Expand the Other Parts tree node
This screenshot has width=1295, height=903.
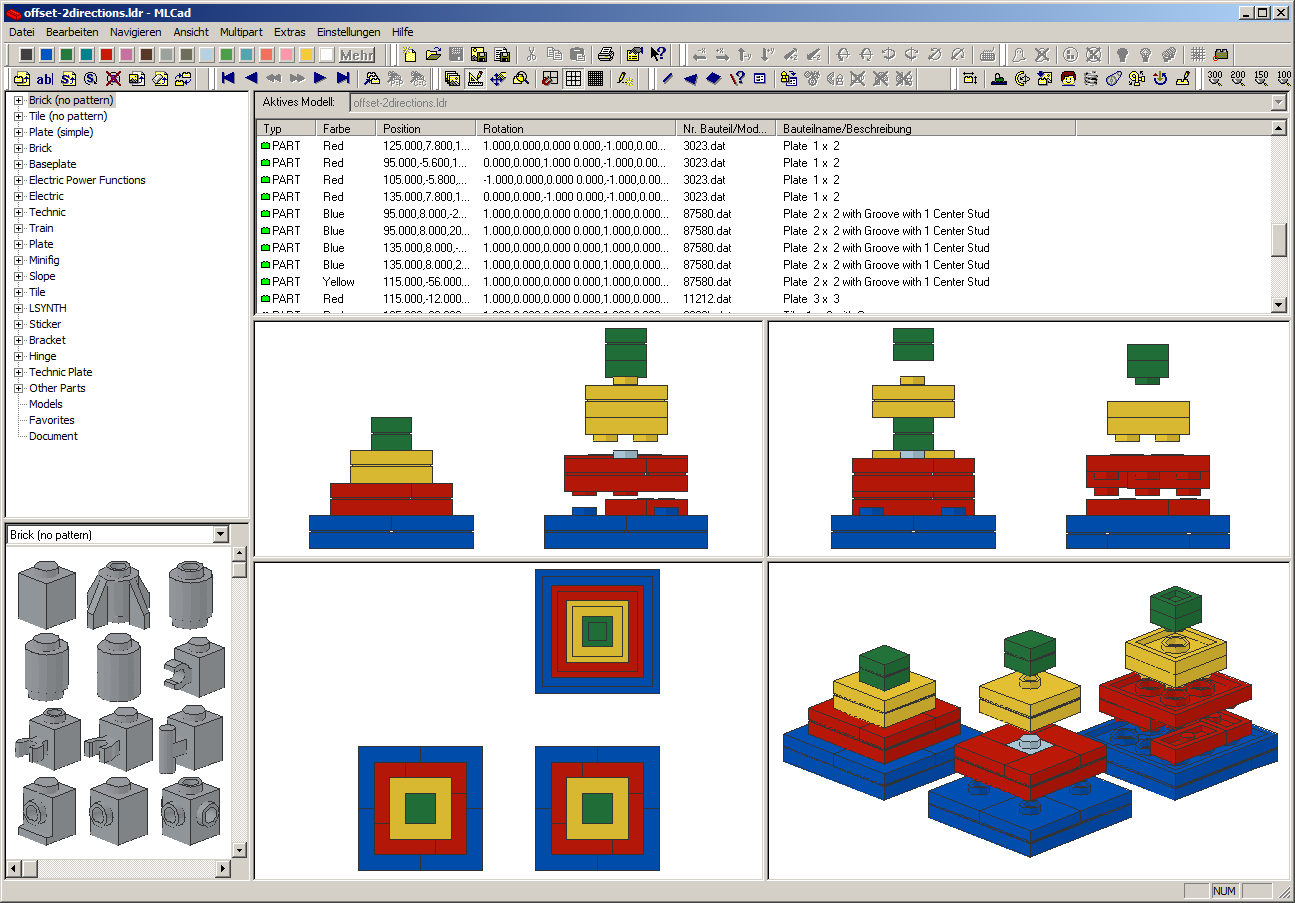pos(18,388)
